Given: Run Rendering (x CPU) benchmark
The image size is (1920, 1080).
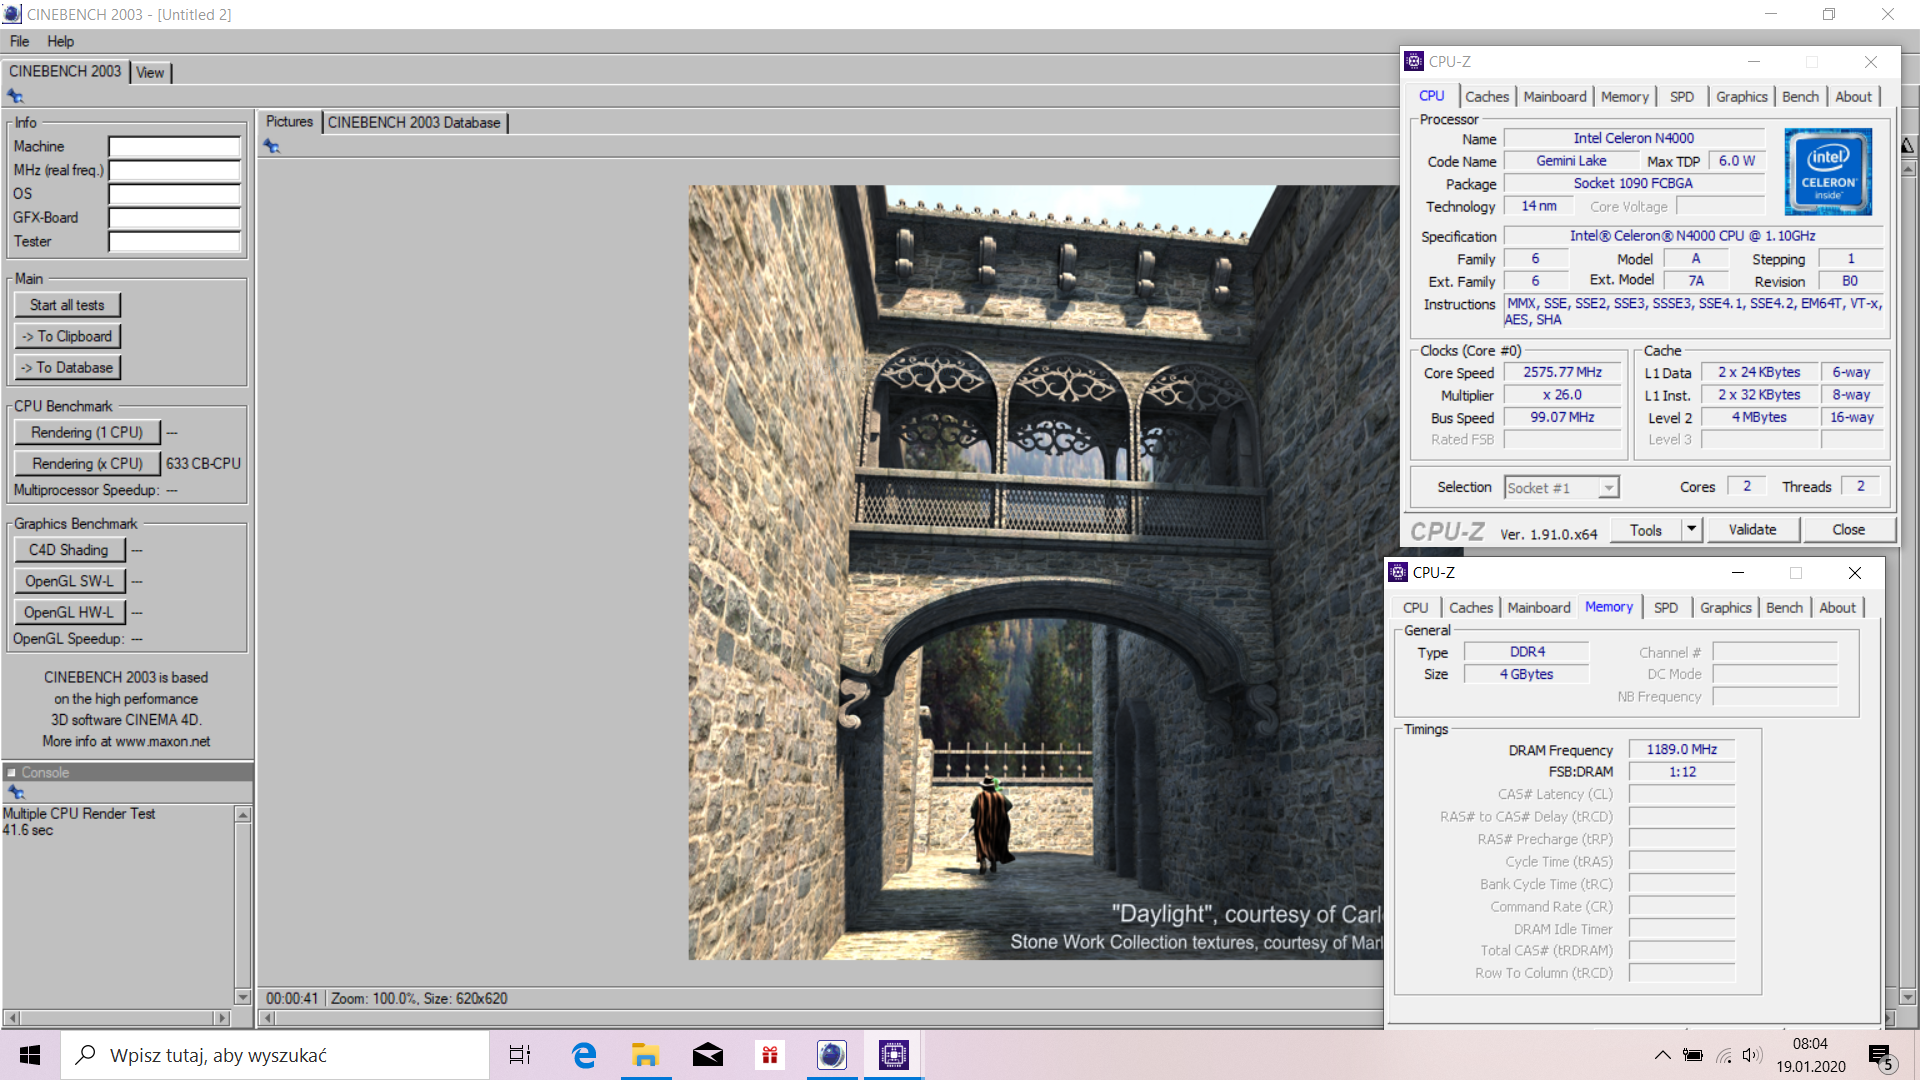Looking at the screenshot, I should click(87, 463).
